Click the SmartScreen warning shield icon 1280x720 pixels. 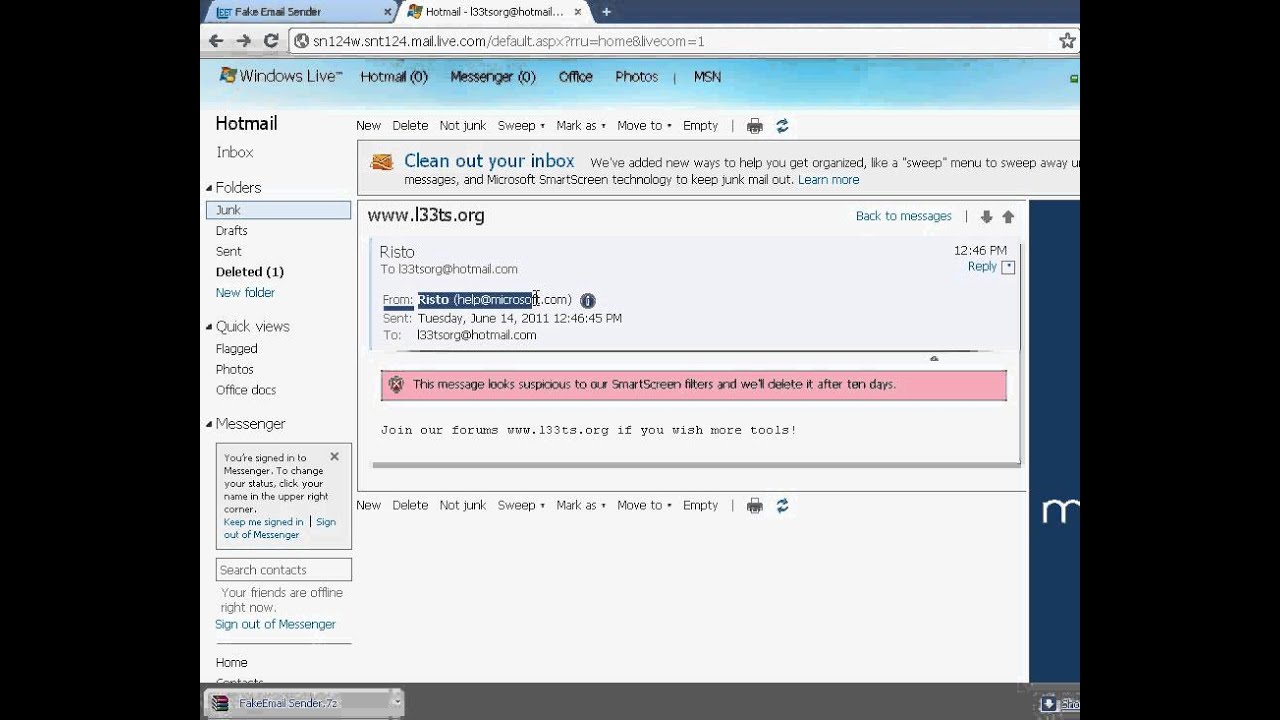(396, 384)
